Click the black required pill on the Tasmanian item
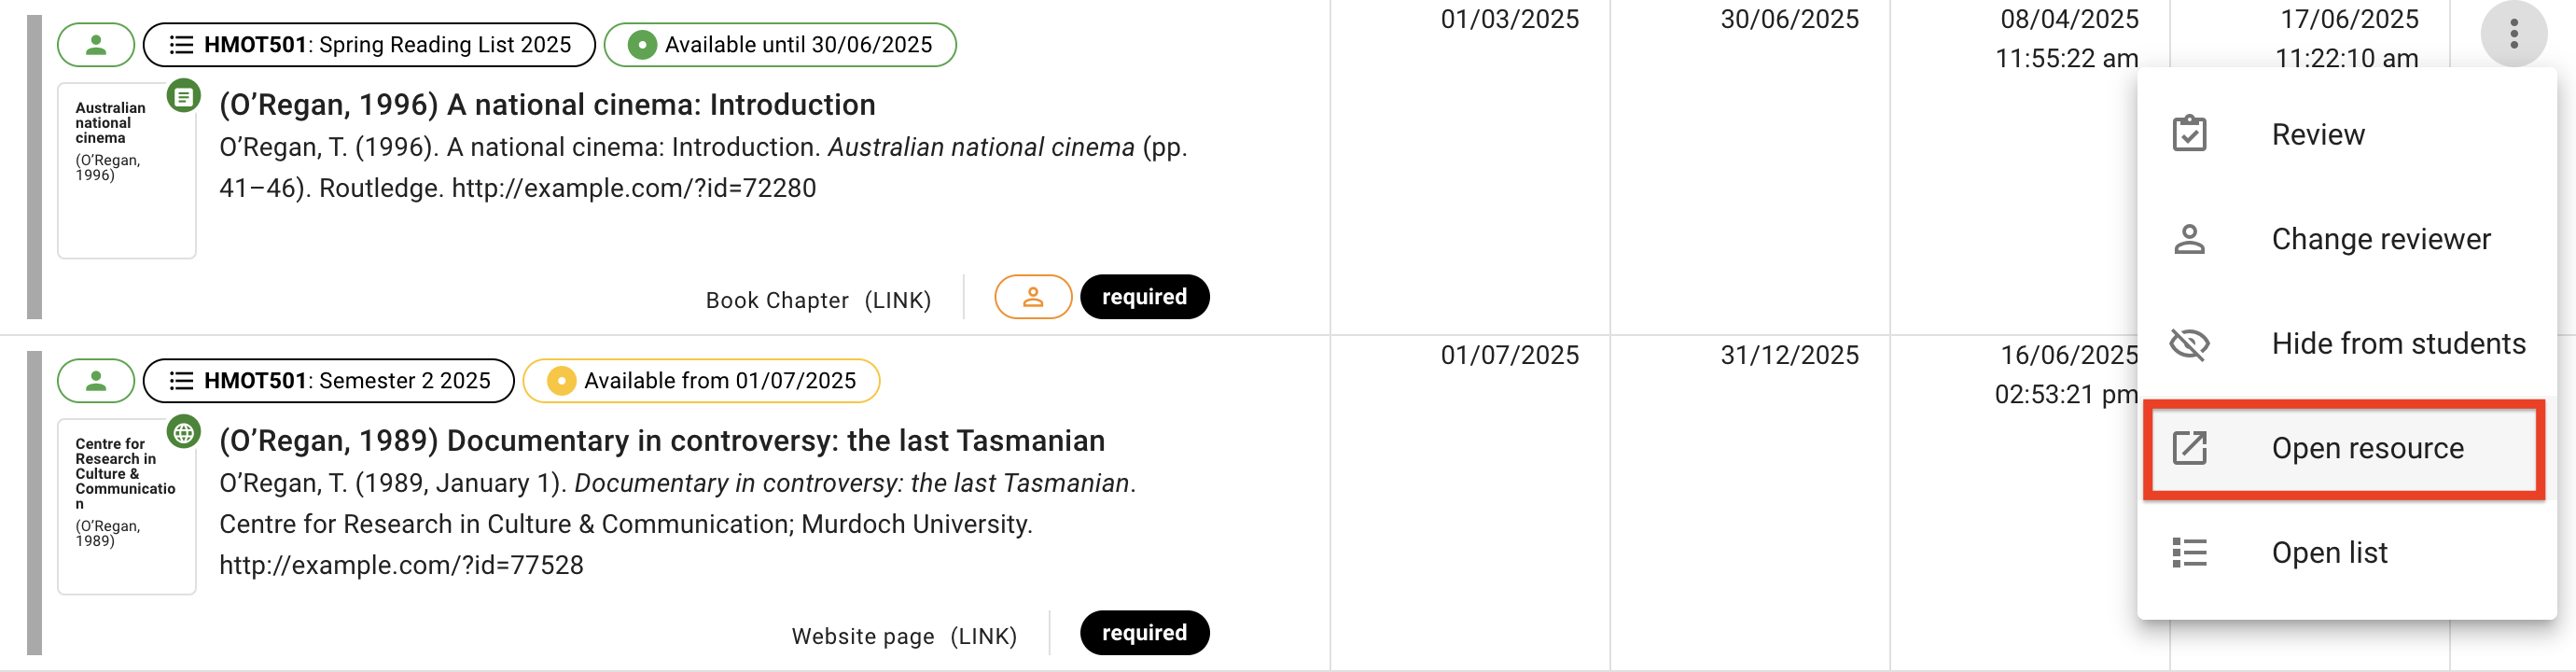Viewport: 2576px width, 672px height. (x=1144, y=632)
